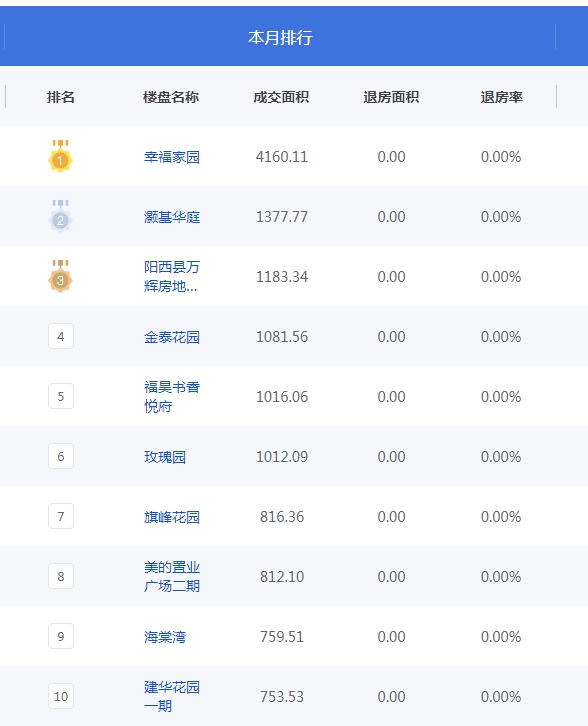The height and width of the screenshot is (726, 588).
Task: Open the 福昊书香悦府 property link
Action: point(172,396)
